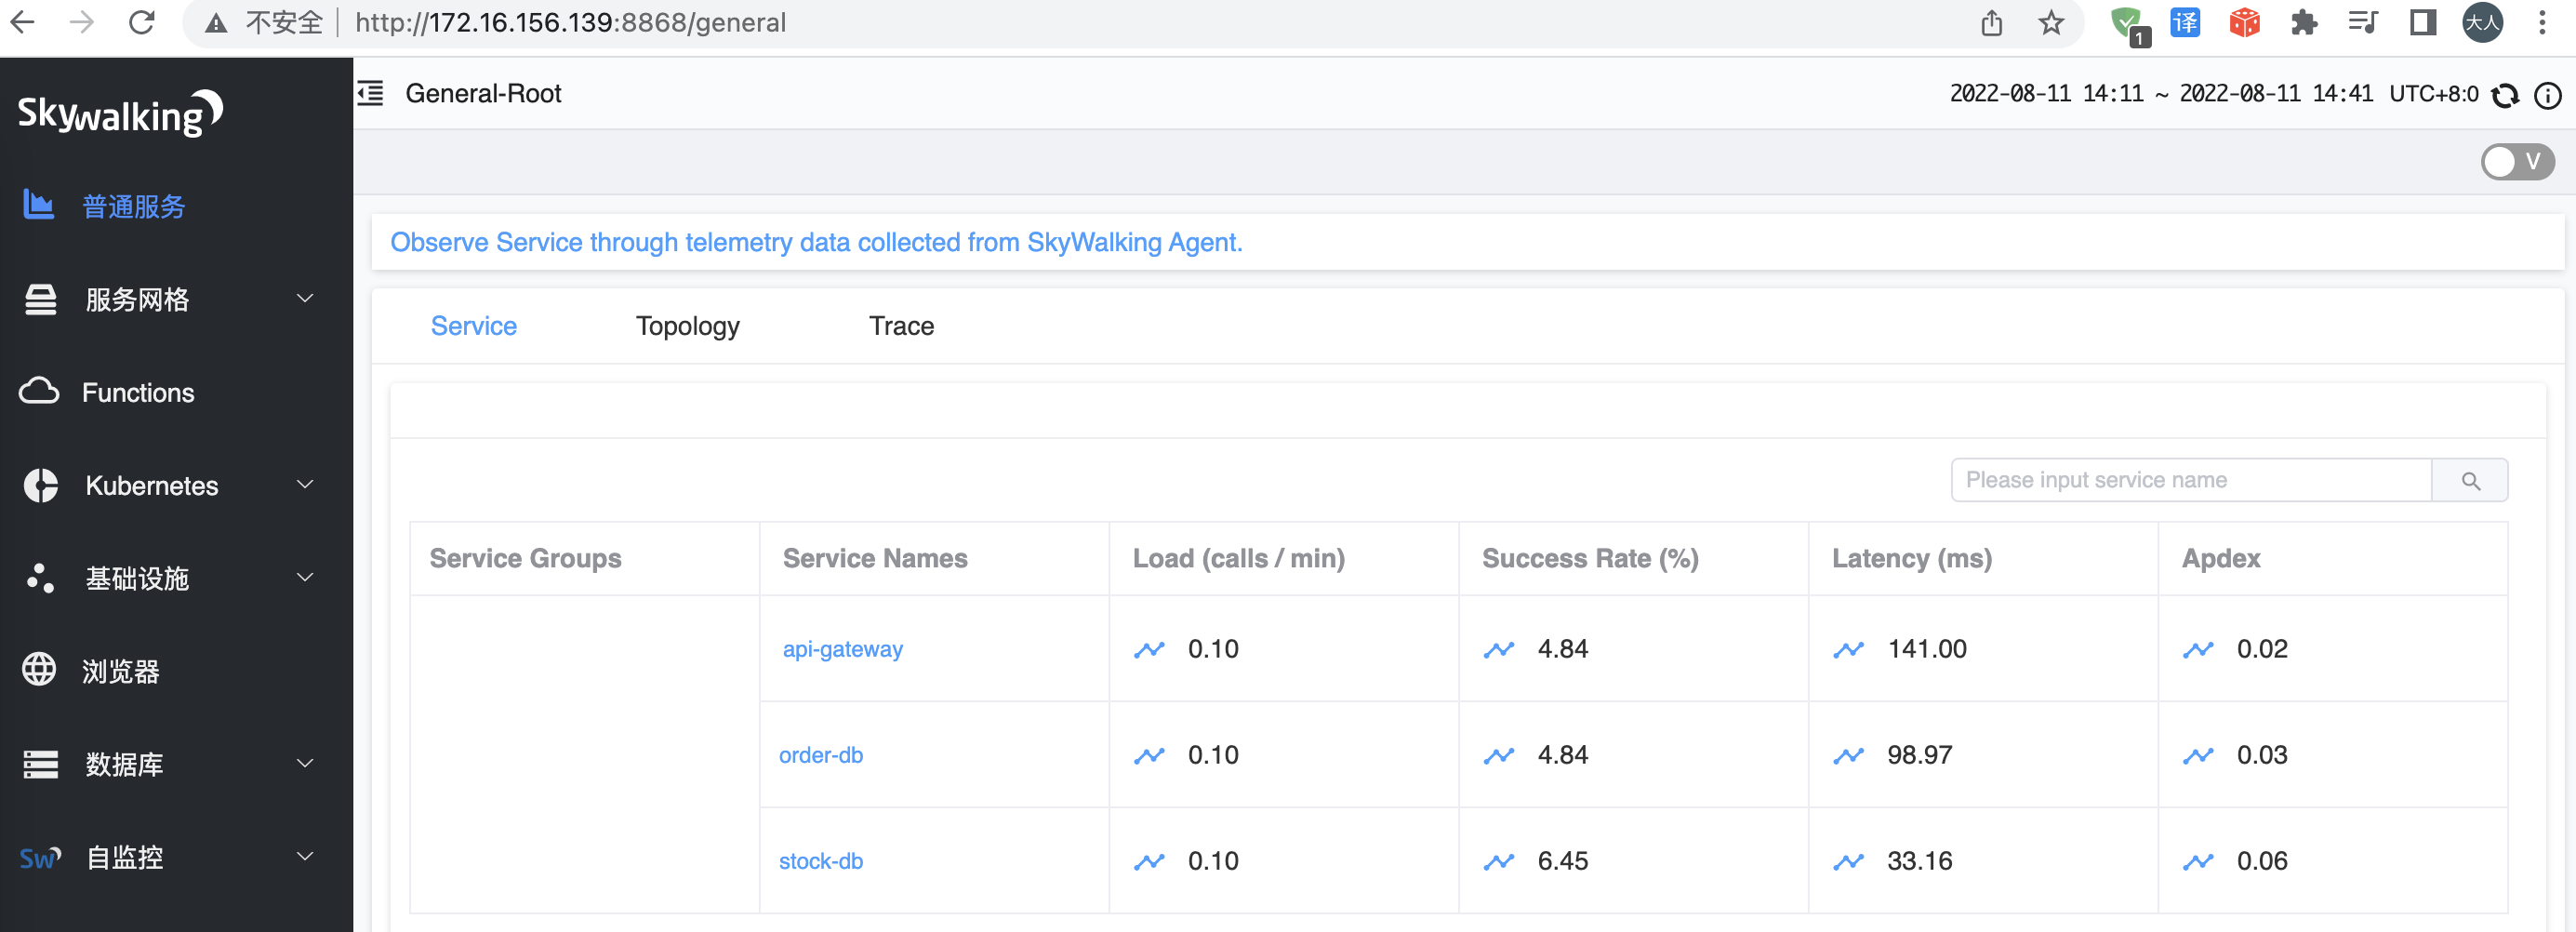Click the 数据库 database icon
This screenshot has height=932, width=2576.
point(40,763)
